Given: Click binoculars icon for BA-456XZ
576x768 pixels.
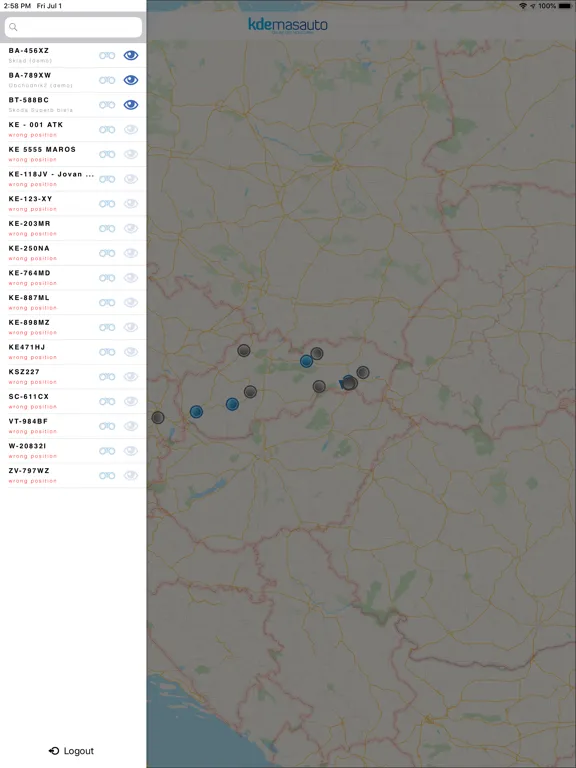Looking at the screenshot, I should point(107,55).
